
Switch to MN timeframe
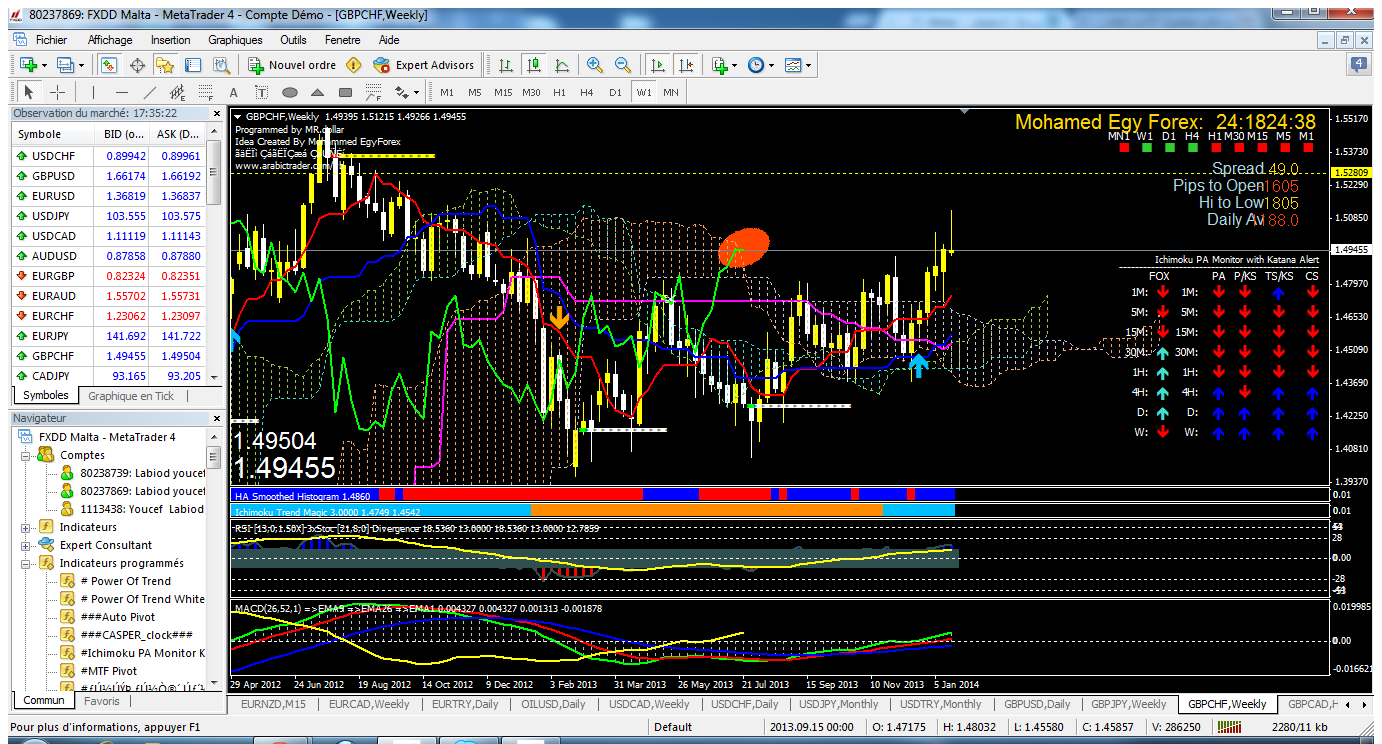tap(670, 92)
